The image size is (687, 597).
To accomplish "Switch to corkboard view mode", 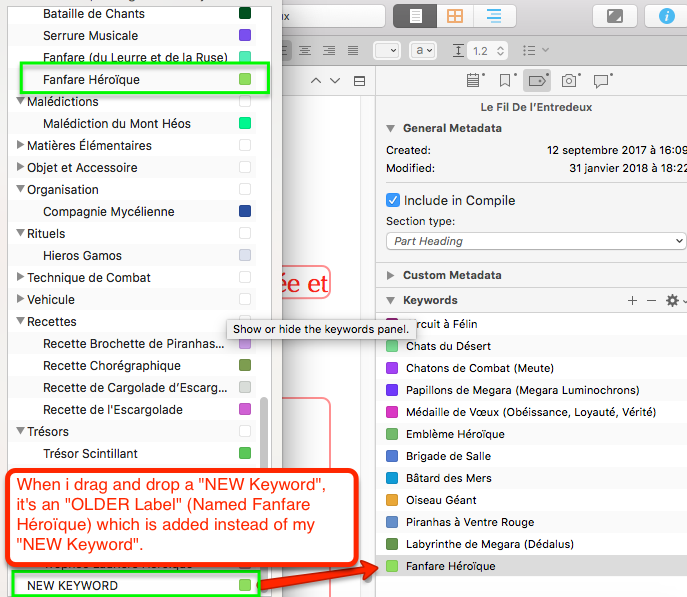I will pyautogui.click(x=455, y=16).
